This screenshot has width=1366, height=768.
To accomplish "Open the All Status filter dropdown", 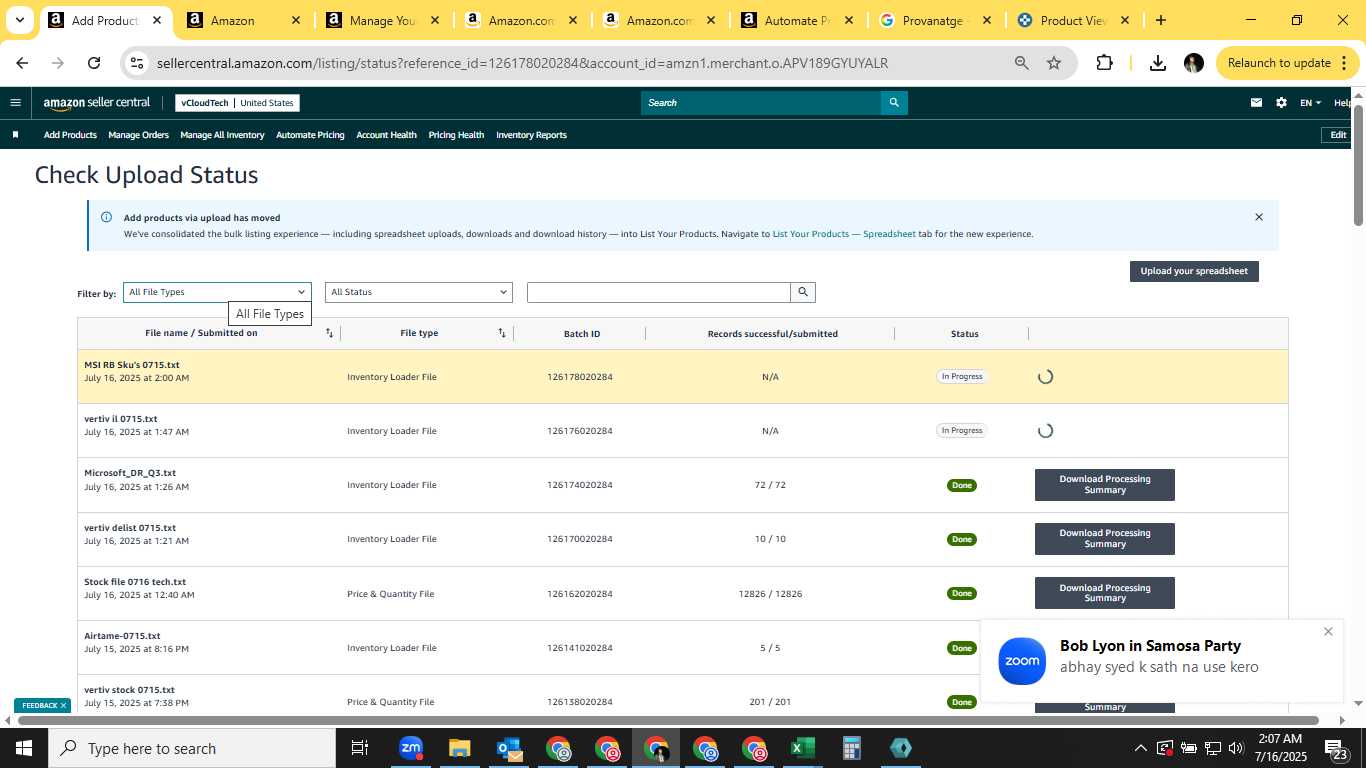I will [x=419, y=292].
